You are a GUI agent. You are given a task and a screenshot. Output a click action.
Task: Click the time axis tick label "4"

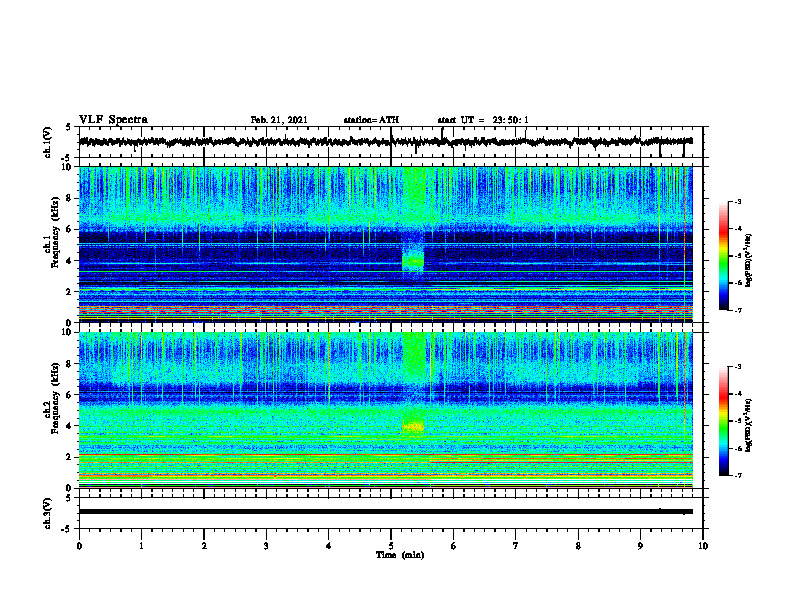tap(329, 546)
